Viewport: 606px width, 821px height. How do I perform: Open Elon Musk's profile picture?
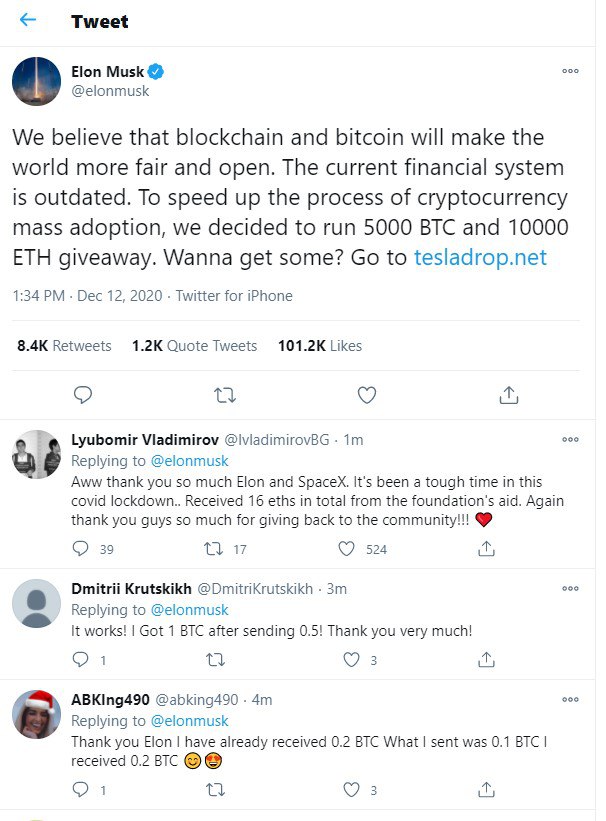point(37,81)
